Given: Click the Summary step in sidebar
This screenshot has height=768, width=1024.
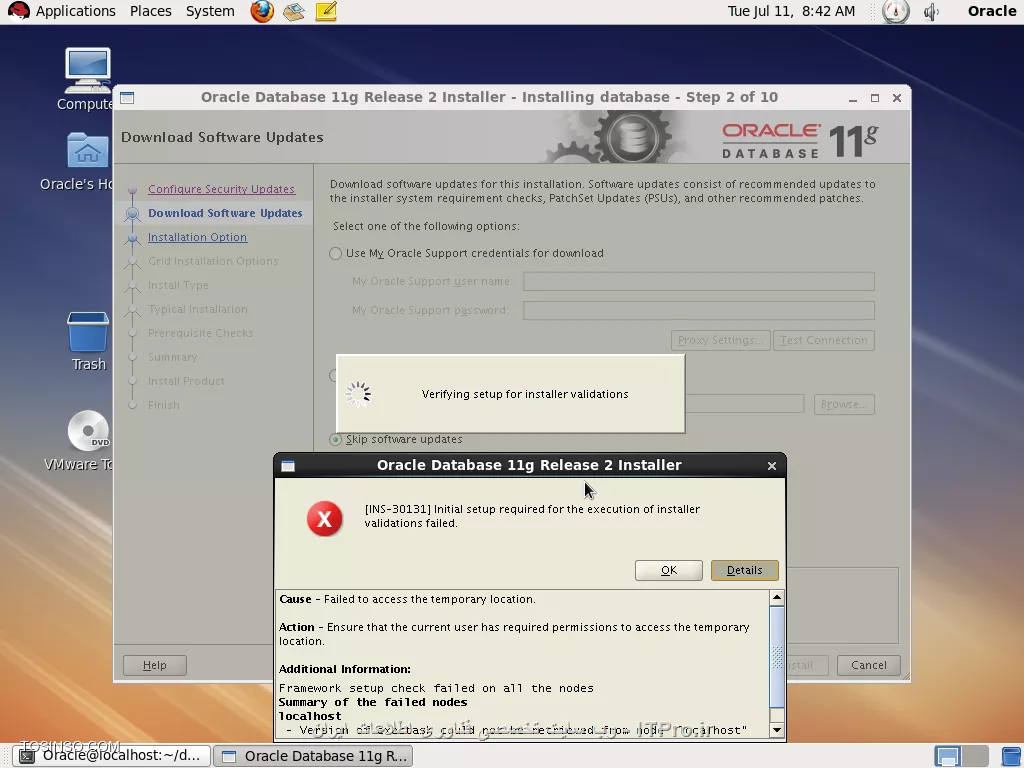Looking at the screenshot, I should coord(172,357).
